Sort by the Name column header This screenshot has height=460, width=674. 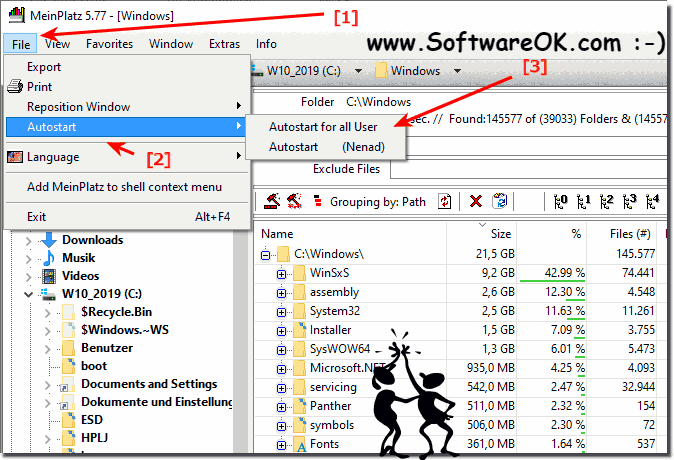pos(350,234)
